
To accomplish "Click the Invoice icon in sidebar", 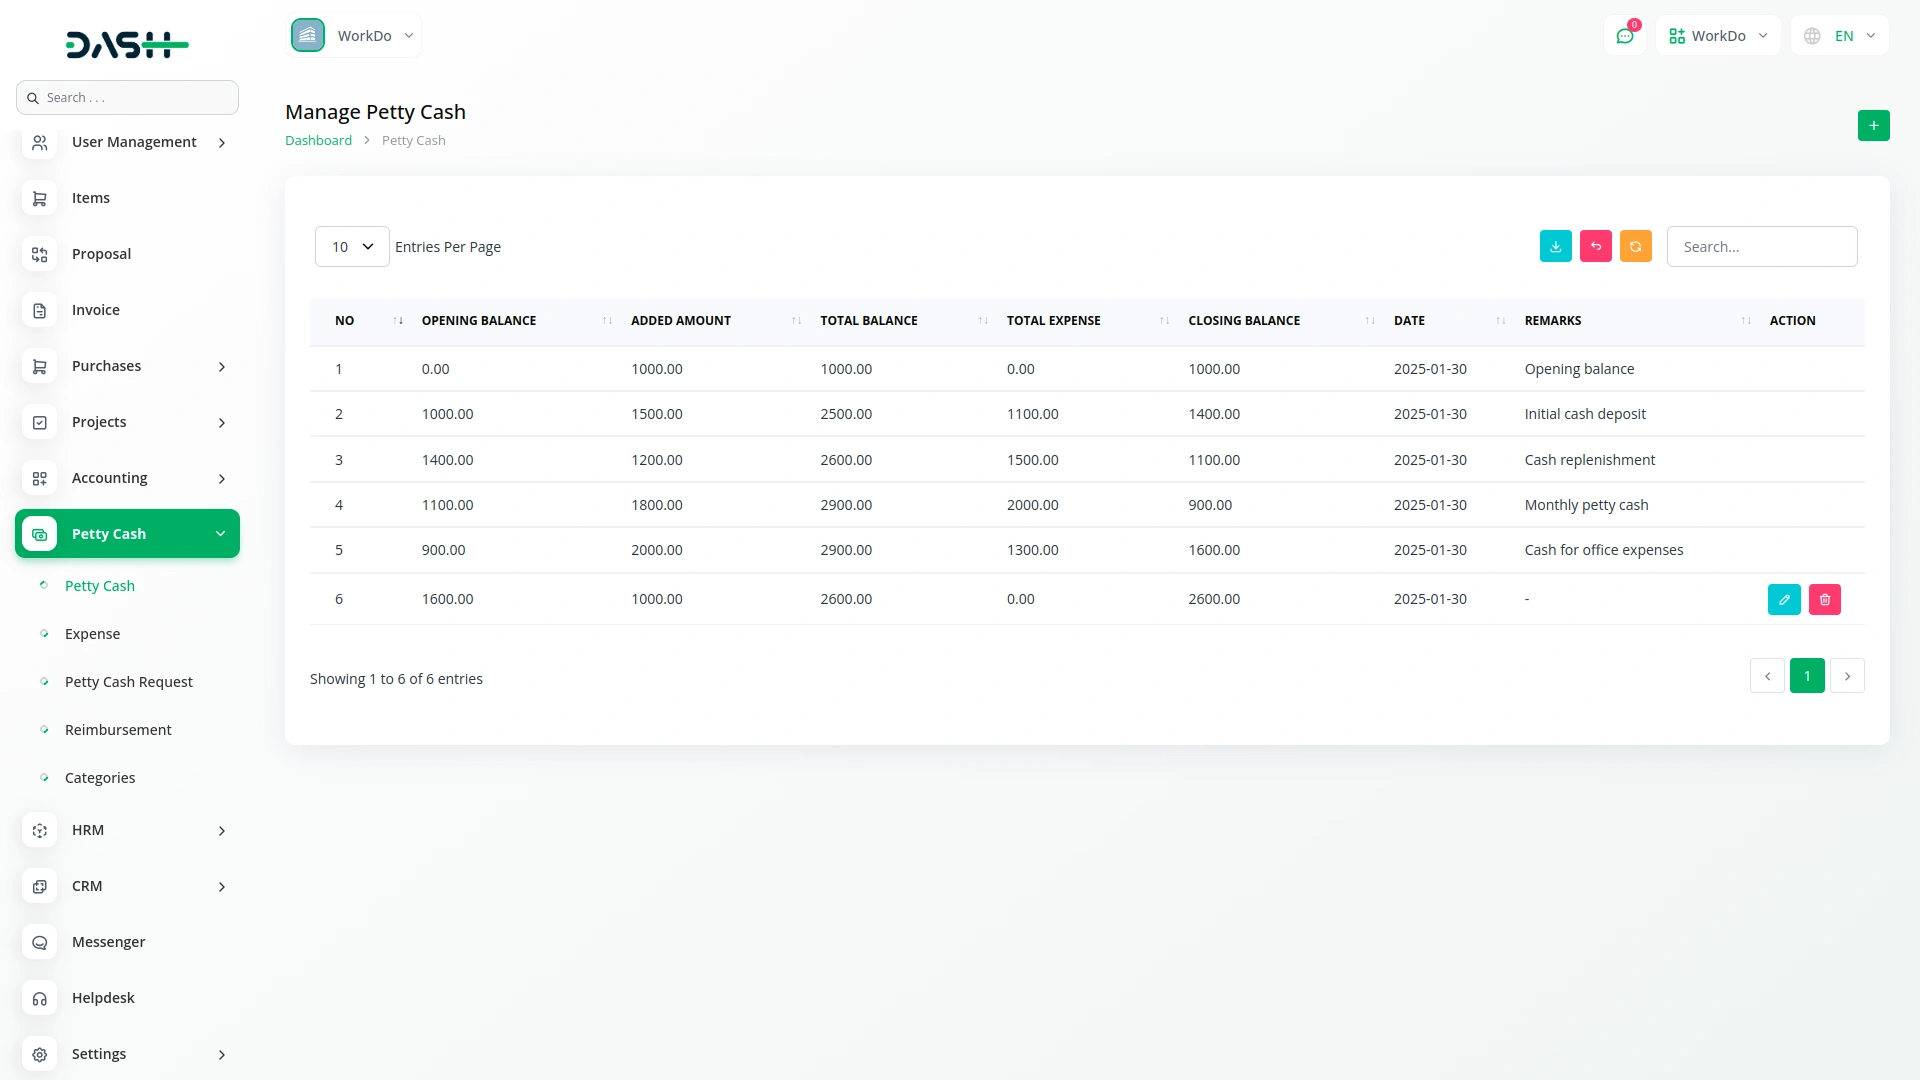I will [x=39, y=310].
